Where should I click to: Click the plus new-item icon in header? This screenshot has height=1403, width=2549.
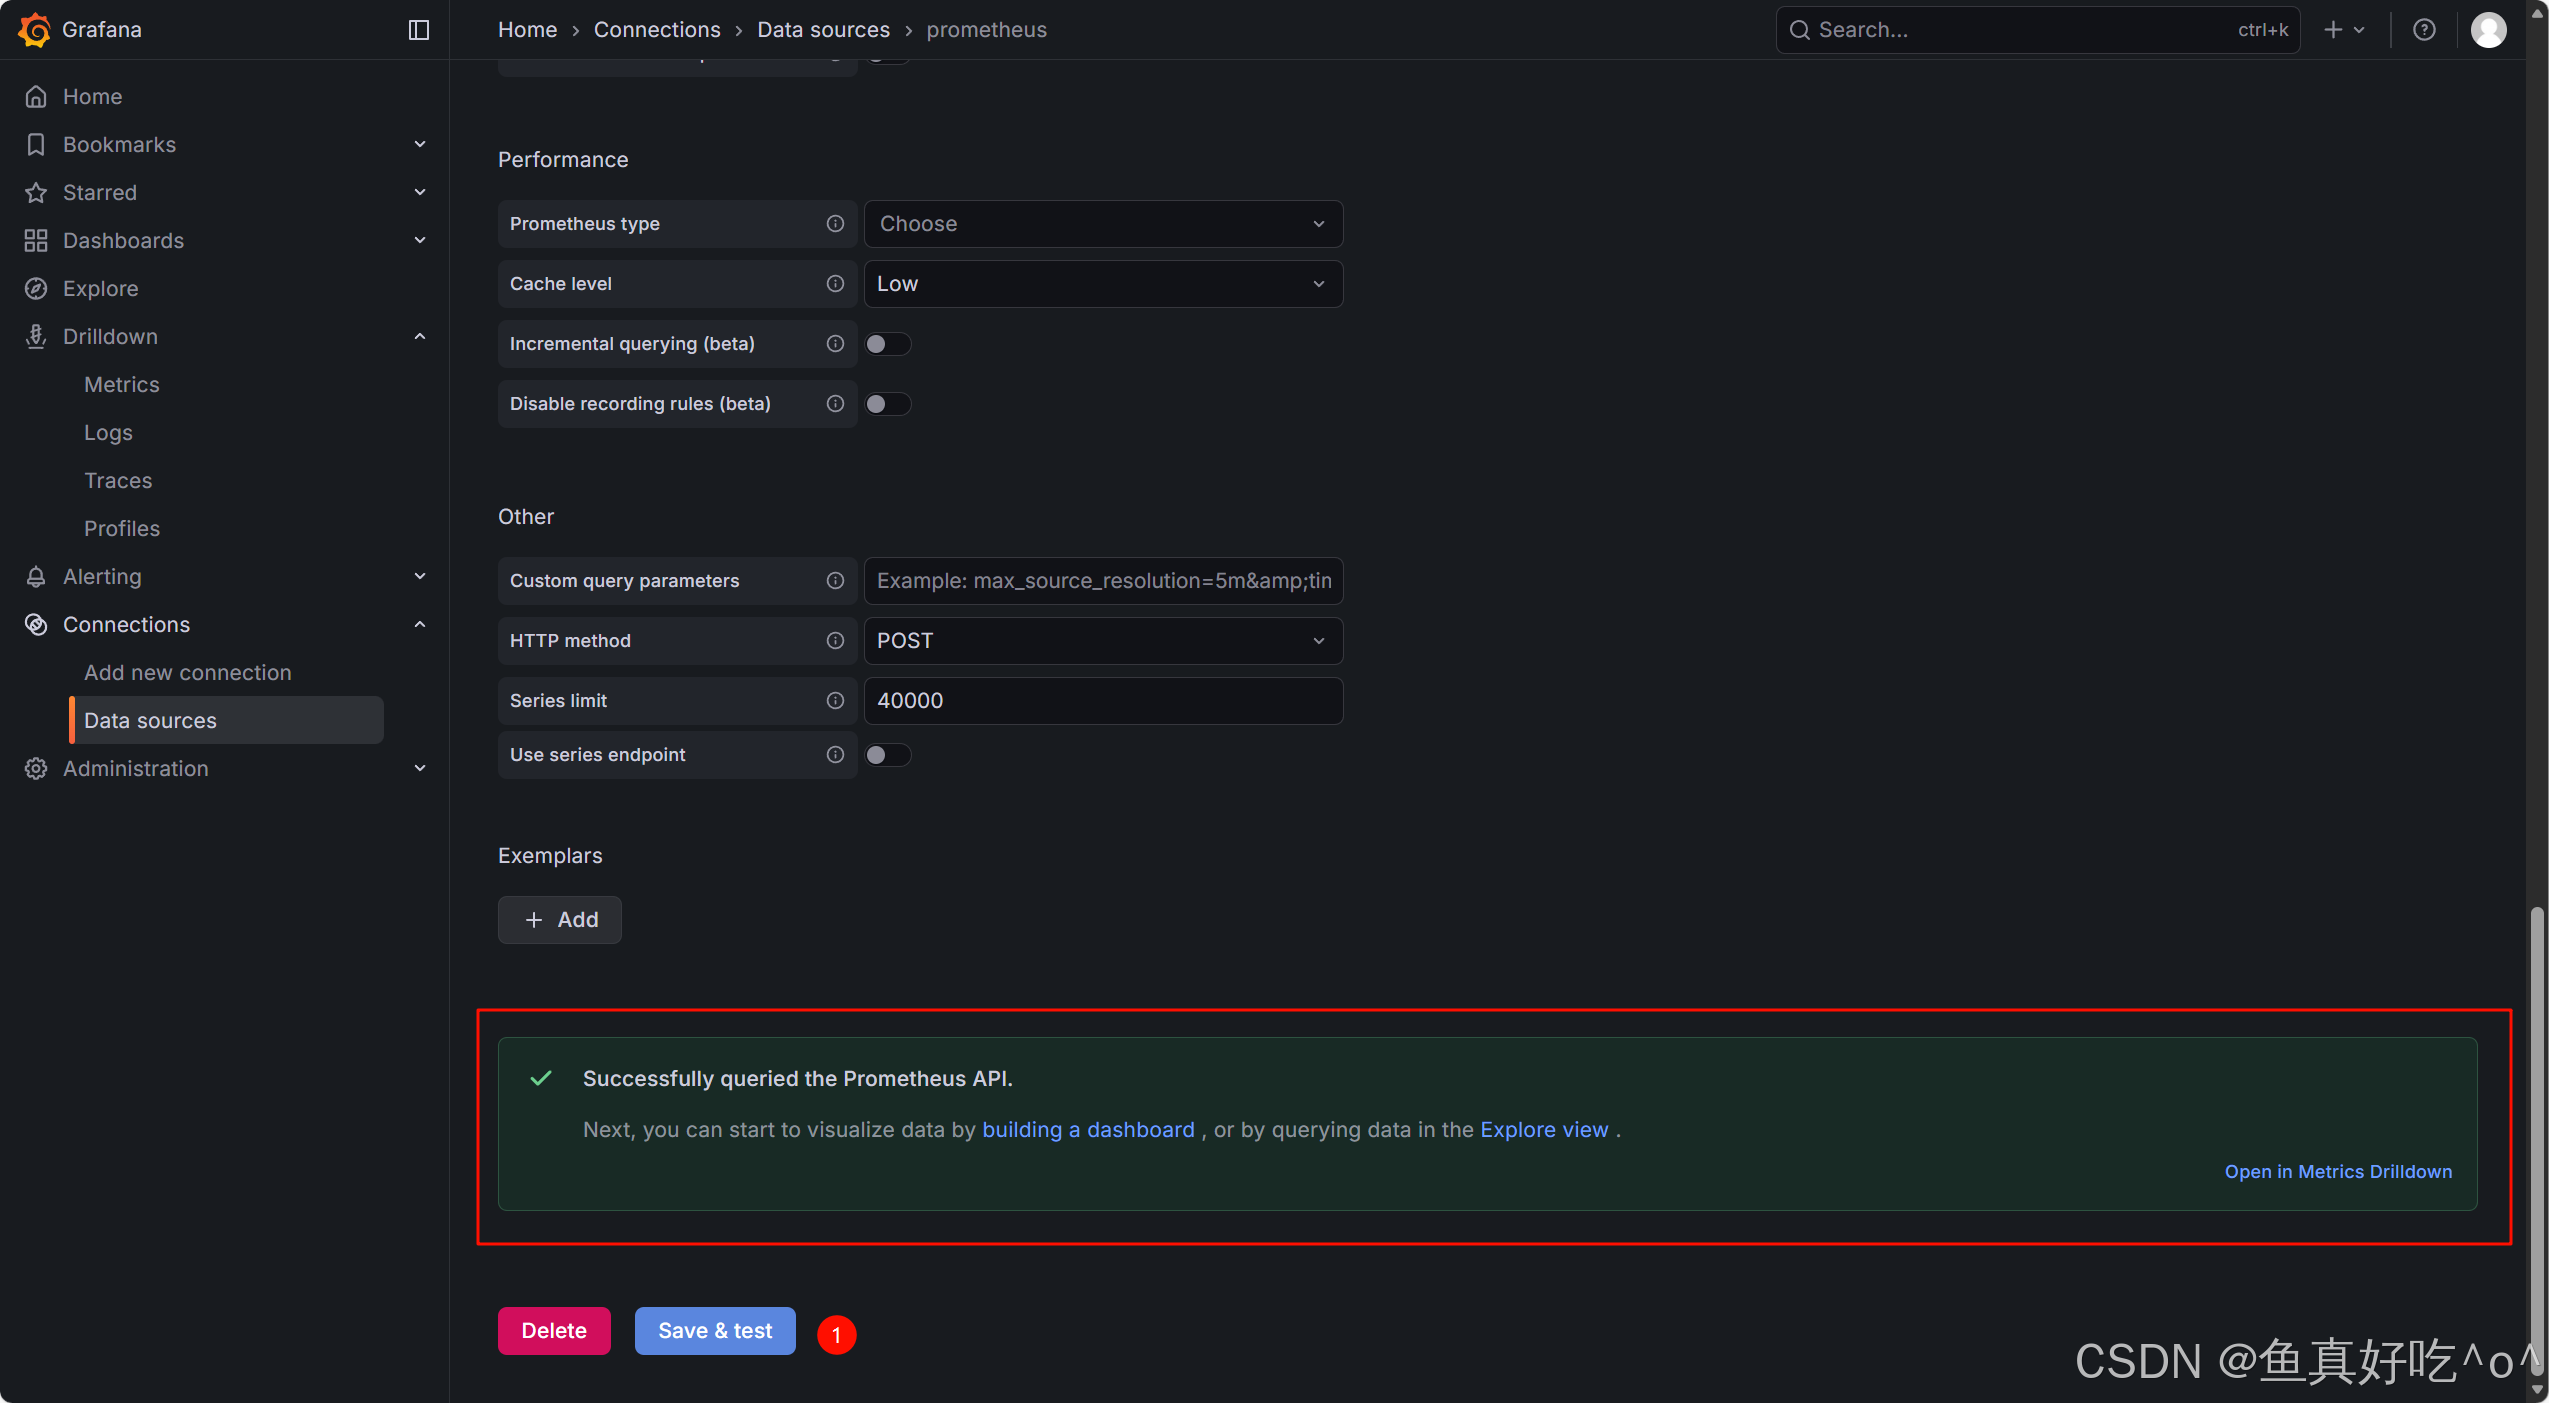pyautogui.click(x=2333, y=30)
